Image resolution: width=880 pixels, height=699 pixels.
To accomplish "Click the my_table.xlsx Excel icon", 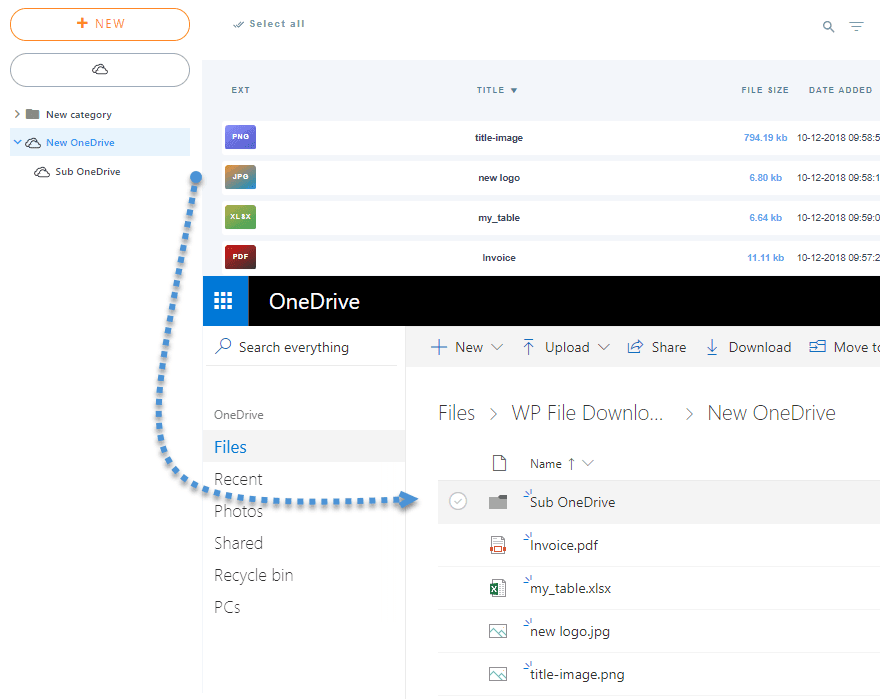I will tap(498, 588).
